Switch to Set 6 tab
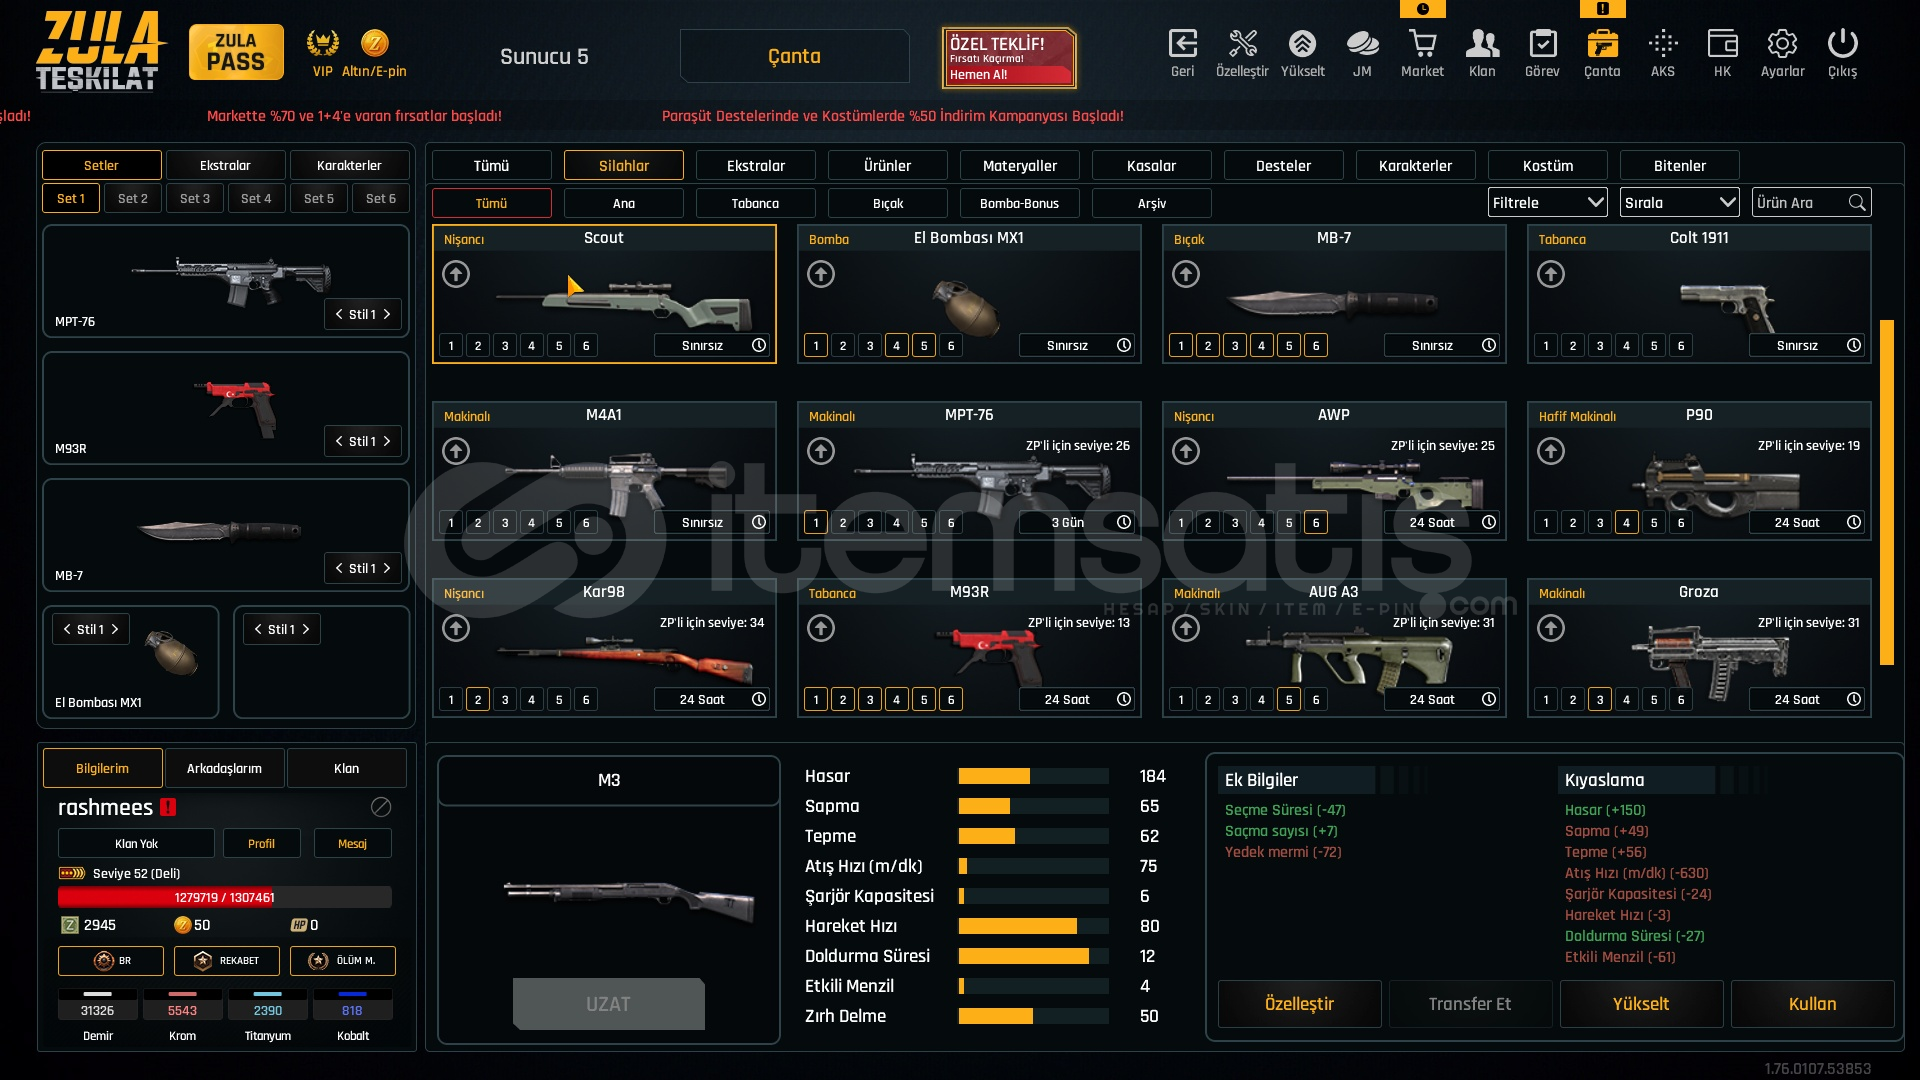This screenshot has width=1920, height=1080. (381, 198)
